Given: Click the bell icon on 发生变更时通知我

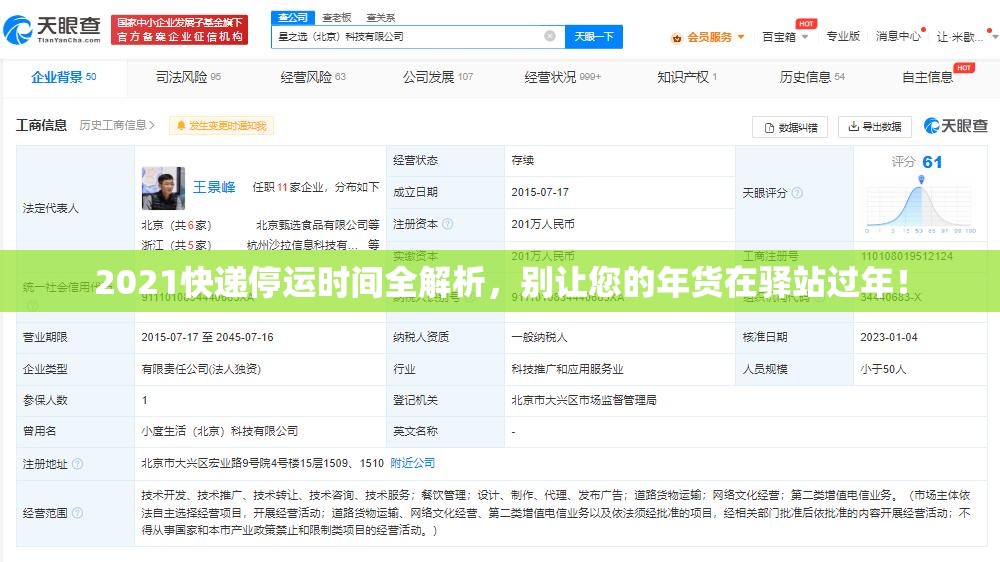Looking at the screenshot, I should pos(181,126).
